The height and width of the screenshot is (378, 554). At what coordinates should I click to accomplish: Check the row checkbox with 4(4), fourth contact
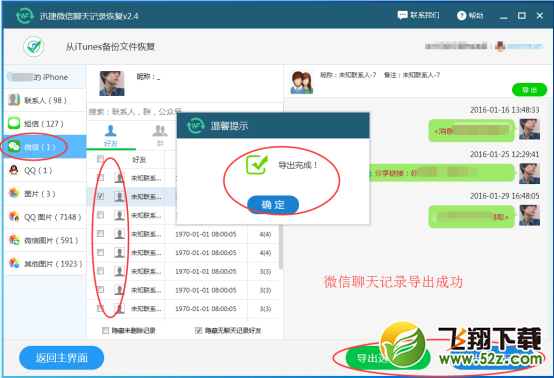coord(101,234)
